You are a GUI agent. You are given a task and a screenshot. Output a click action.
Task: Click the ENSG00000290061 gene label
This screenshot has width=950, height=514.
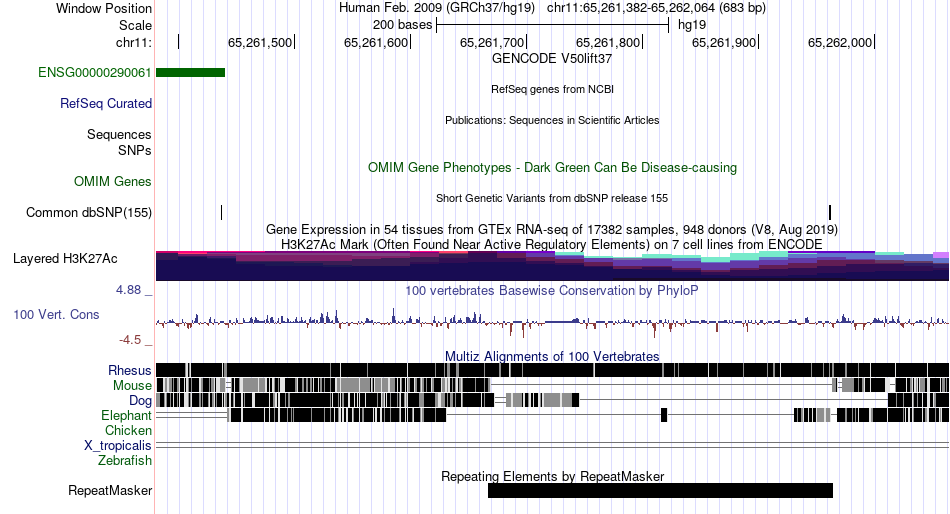click(95, 73)
